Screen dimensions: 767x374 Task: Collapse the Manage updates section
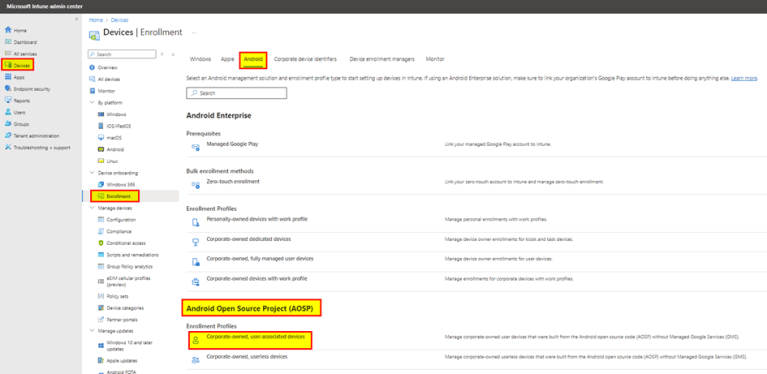pyautogui.click(x=91, y=331)
